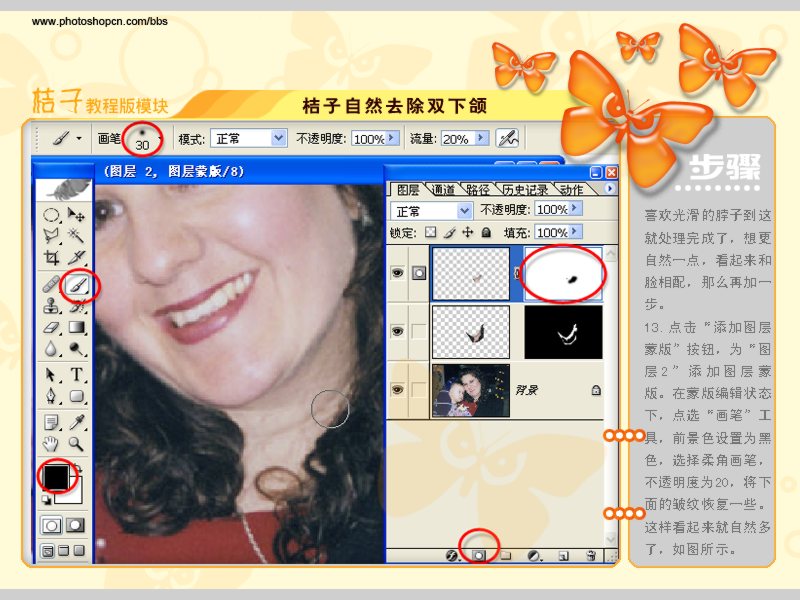Select the Eyedropper tool
Image resolution: width=800 pixels, height=600 pixels.
coord(77,422)
